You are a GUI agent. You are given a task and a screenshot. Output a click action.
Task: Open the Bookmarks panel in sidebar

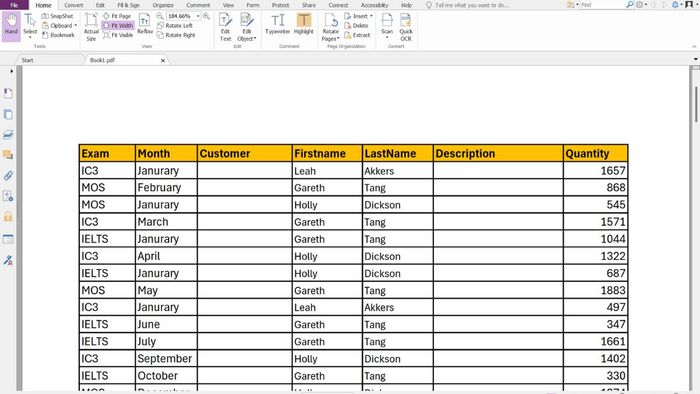click(x=8, y=93)
